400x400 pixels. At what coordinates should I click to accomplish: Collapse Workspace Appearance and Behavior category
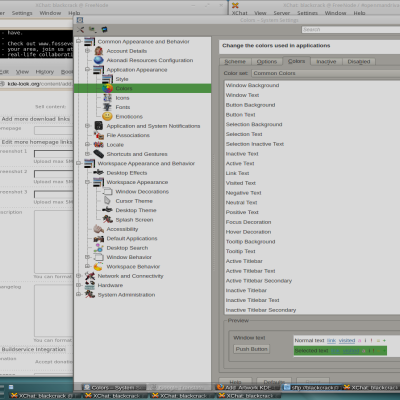pyautogui.click(x=79, y=163)
